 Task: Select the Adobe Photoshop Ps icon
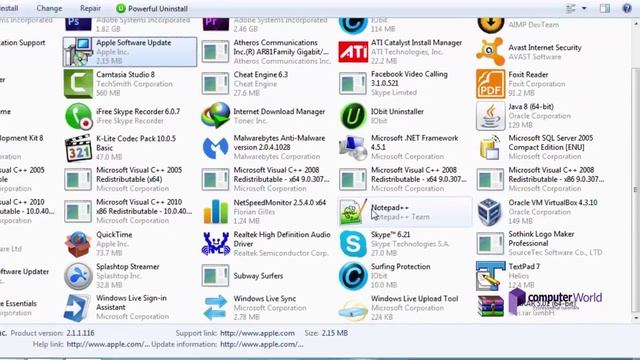[x=78, y=23]
